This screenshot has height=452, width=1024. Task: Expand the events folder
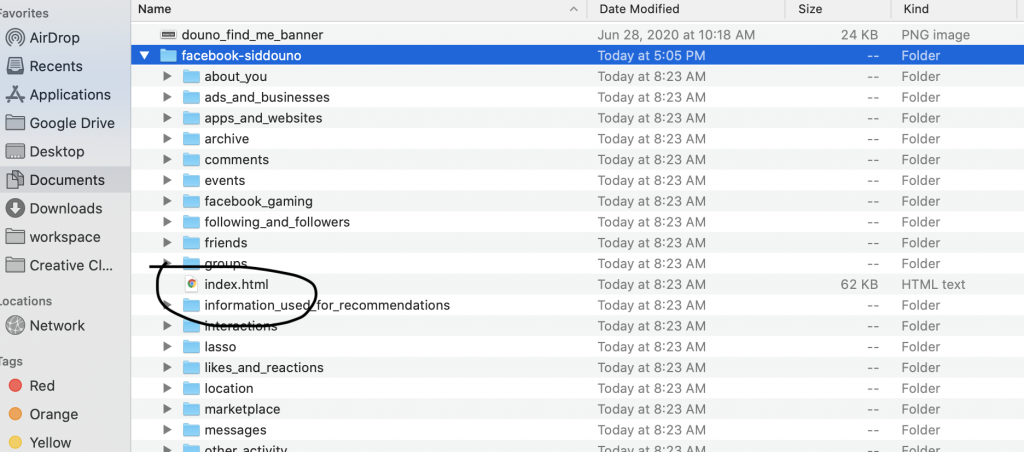[167, 180]
